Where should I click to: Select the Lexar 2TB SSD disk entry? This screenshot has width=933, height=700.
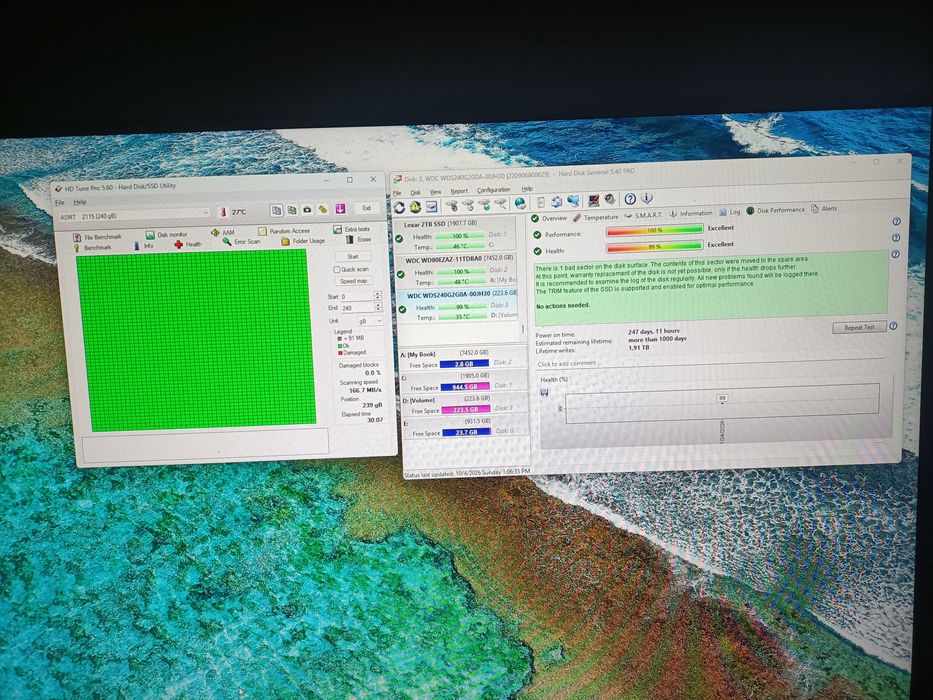457,235
